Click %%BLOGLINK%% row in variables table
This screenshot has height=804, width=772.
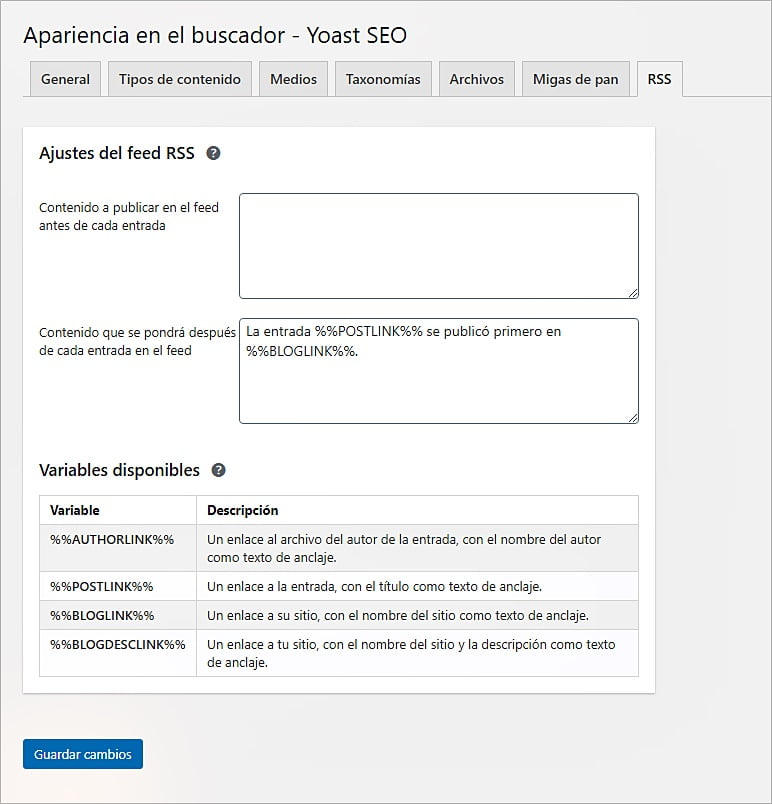click(x=102, y=615)
